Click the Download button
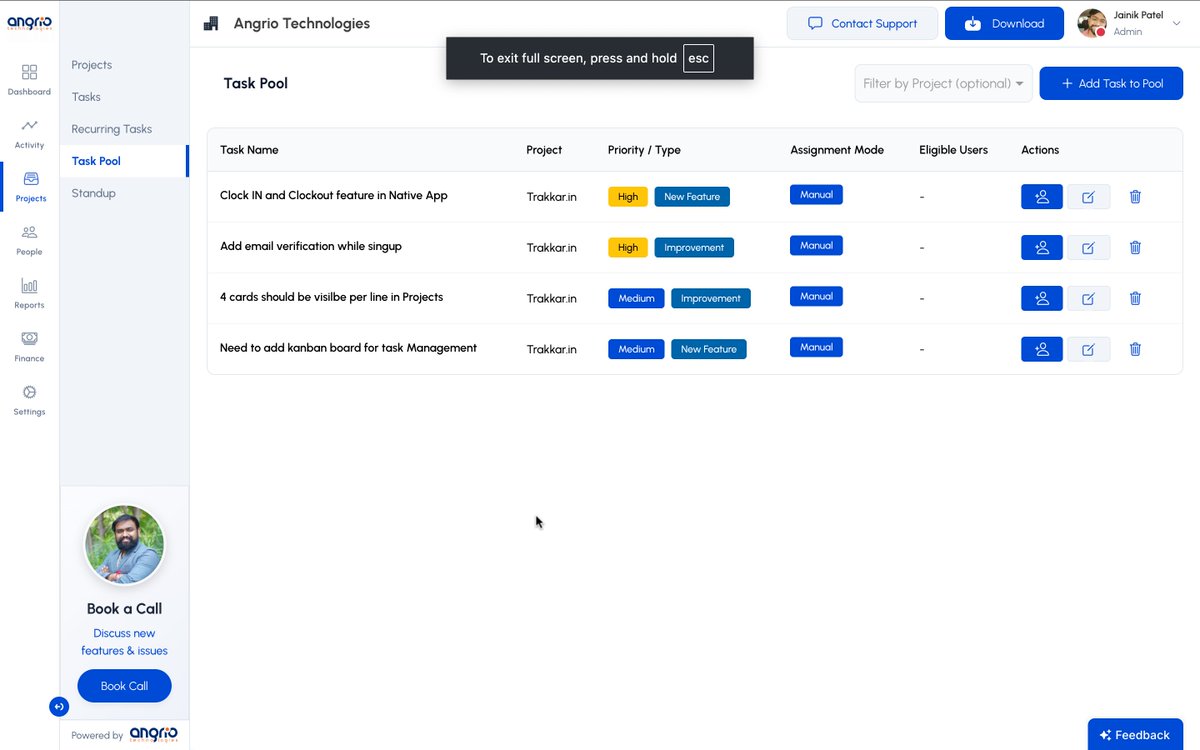 pos(1004,24)
